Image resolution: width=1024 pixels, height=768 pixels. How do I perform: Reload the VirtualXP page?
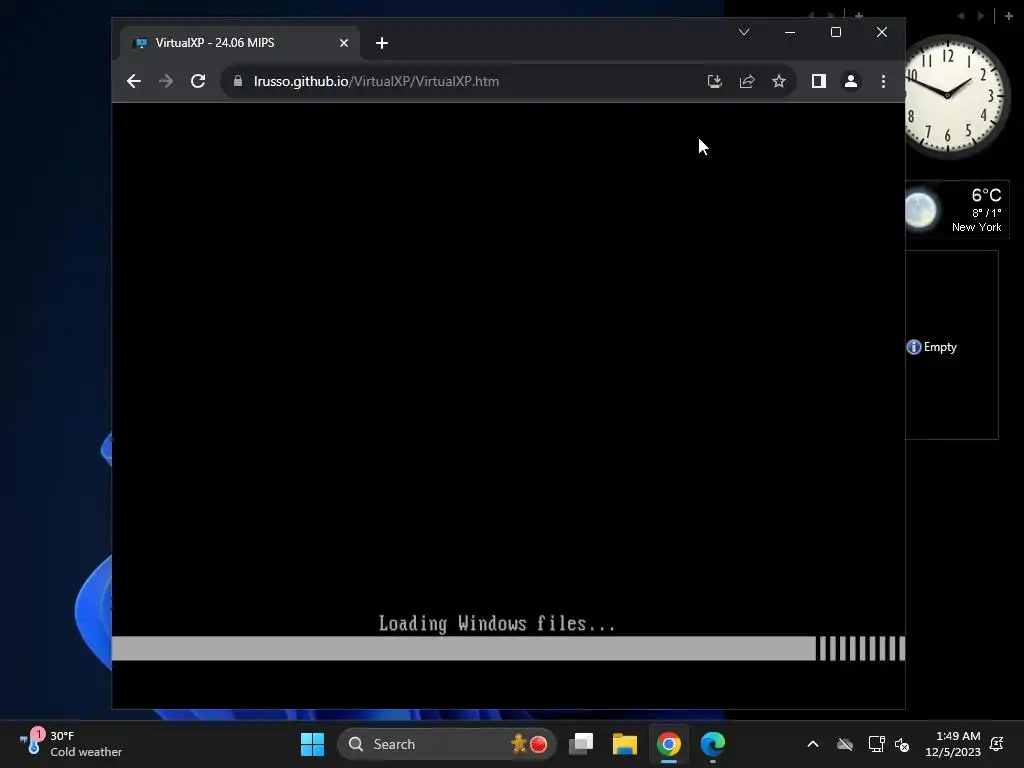point(198,81)
